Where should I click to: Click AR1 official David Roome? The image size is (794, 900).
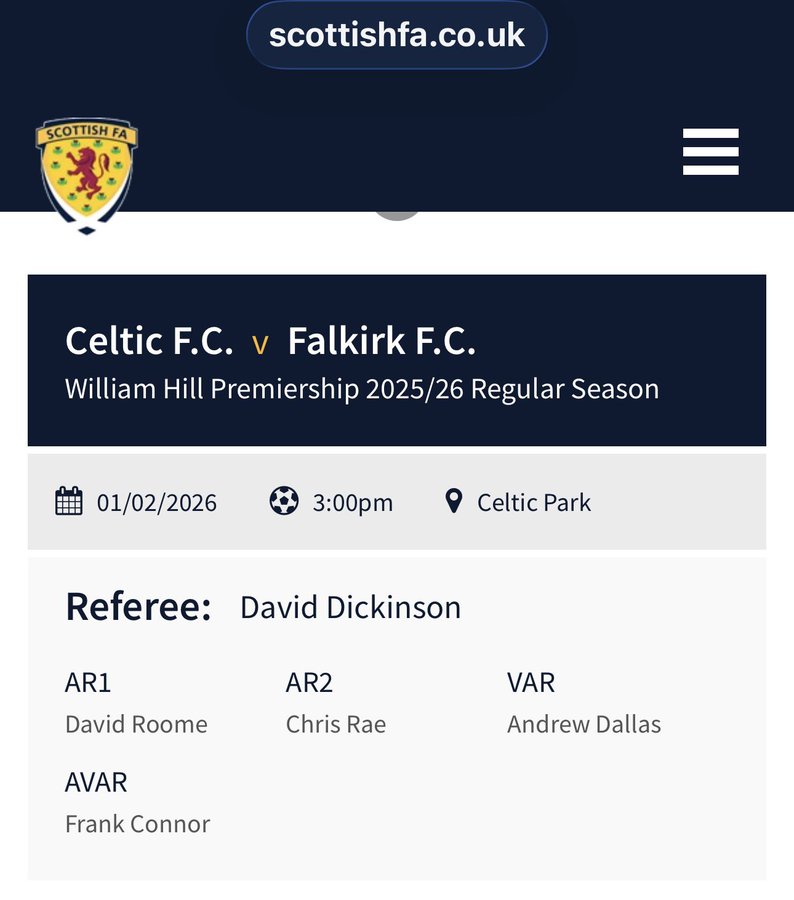pyautogui.click(x=136, y=724)
